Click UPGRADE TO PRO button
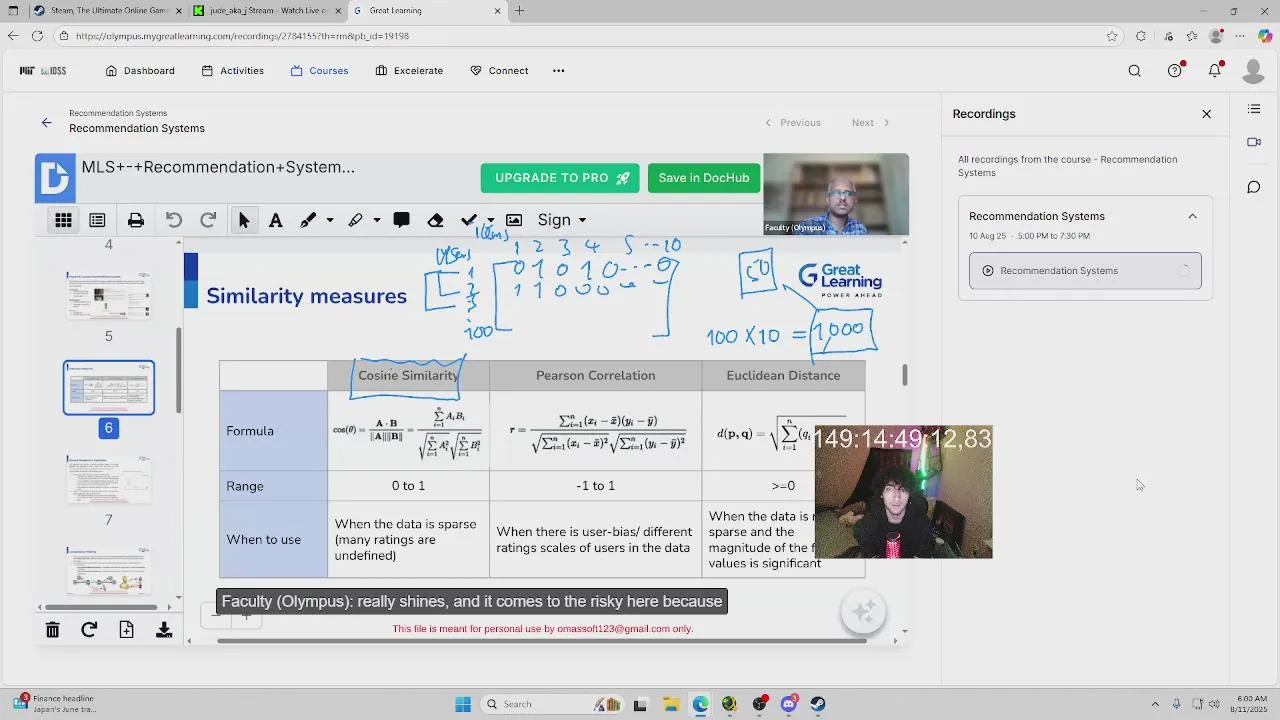This screenshot has height=720, width=1280. tap(561, 178)
